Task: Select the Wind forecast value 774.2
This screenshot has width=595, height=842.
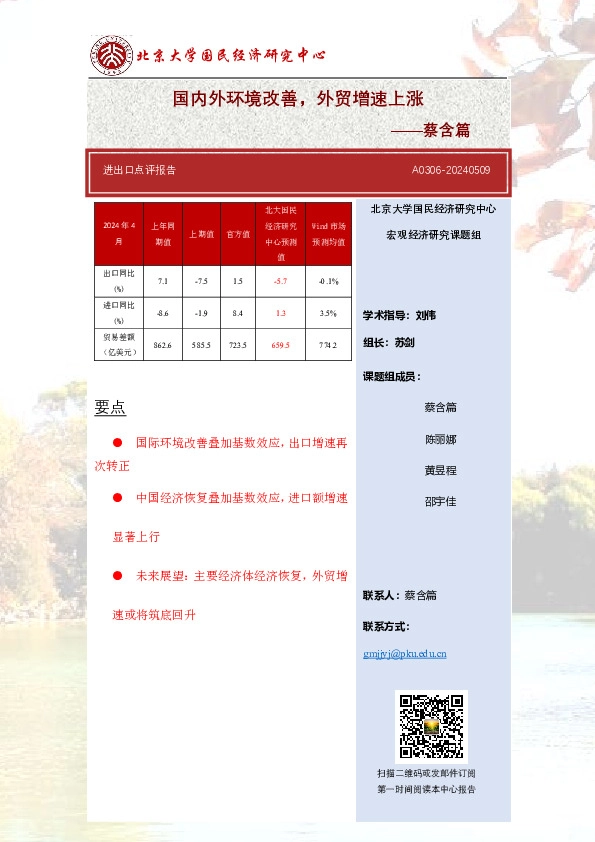Action: [x=328, y=345]
